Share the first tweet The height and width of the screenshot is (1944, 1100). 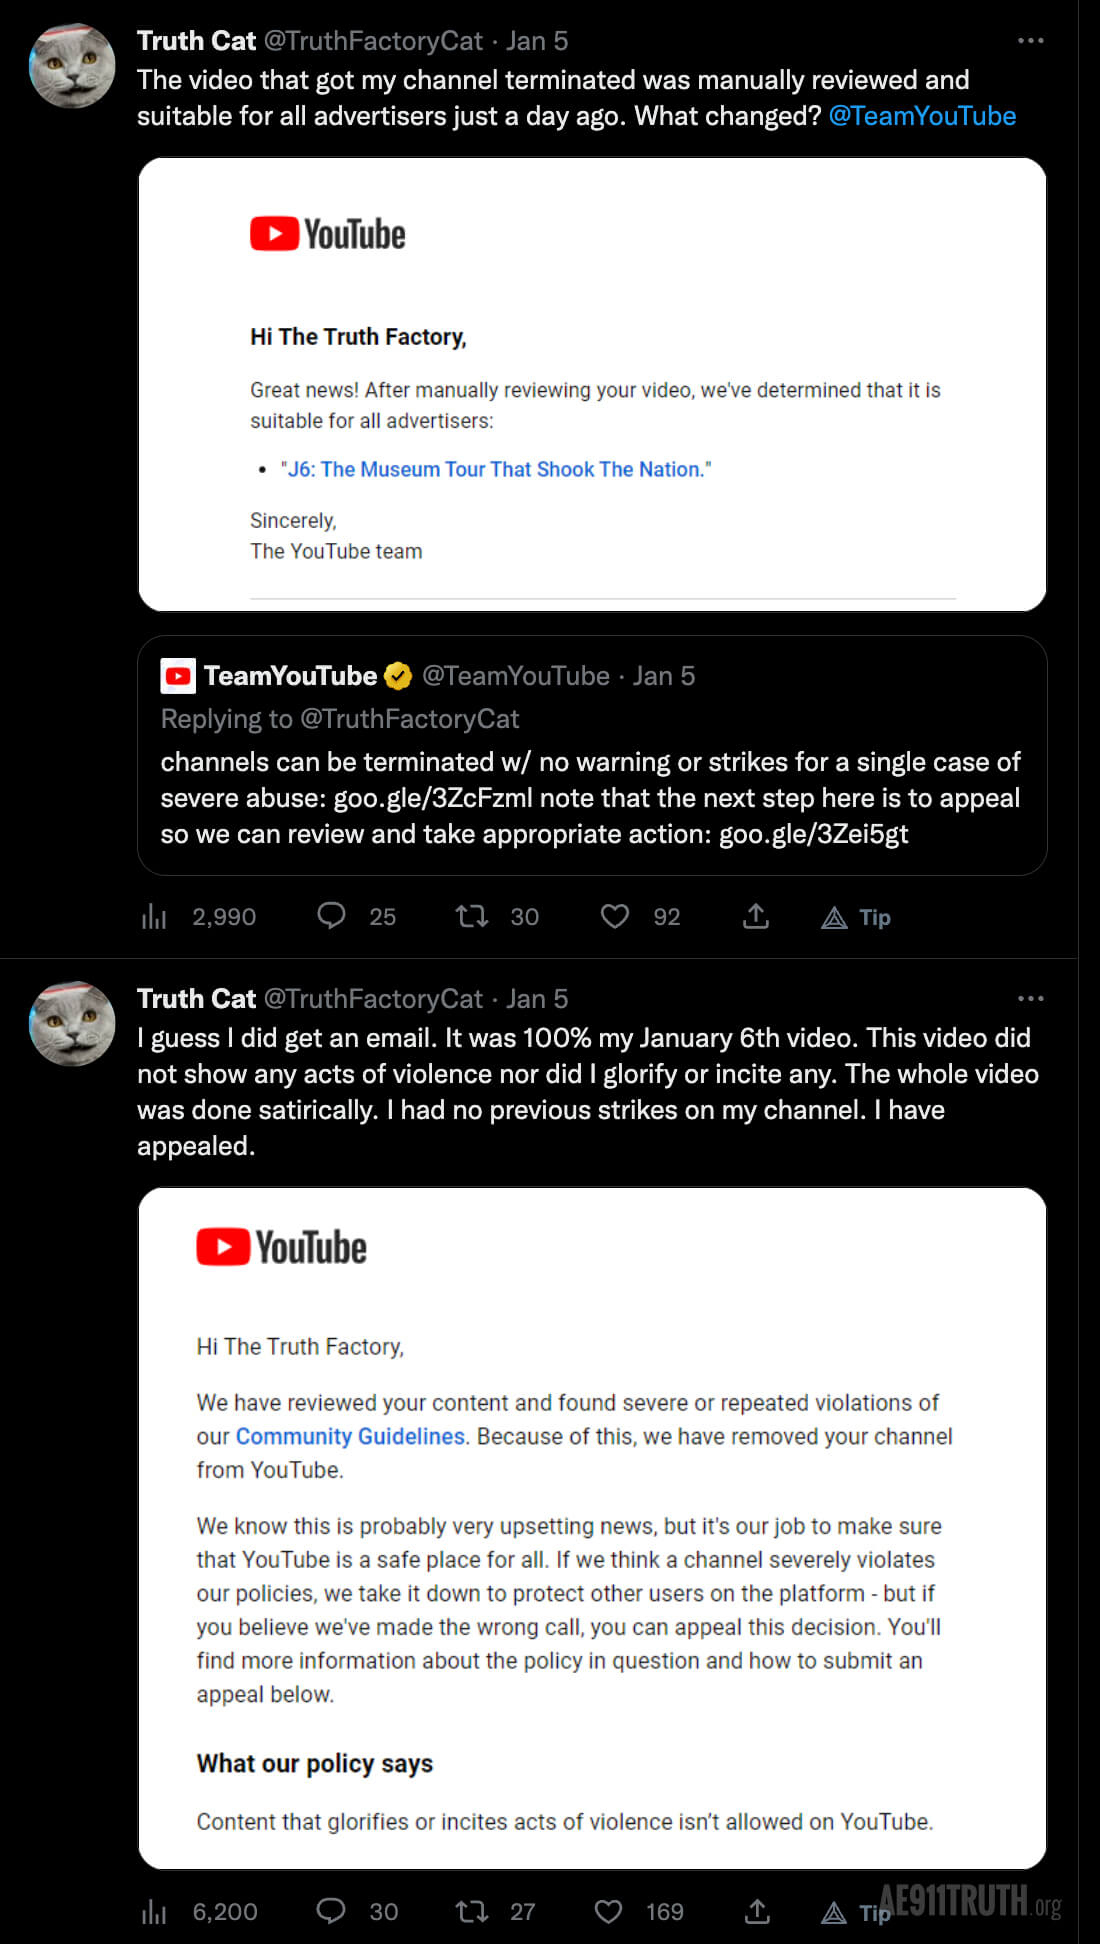tap(756, 916)
